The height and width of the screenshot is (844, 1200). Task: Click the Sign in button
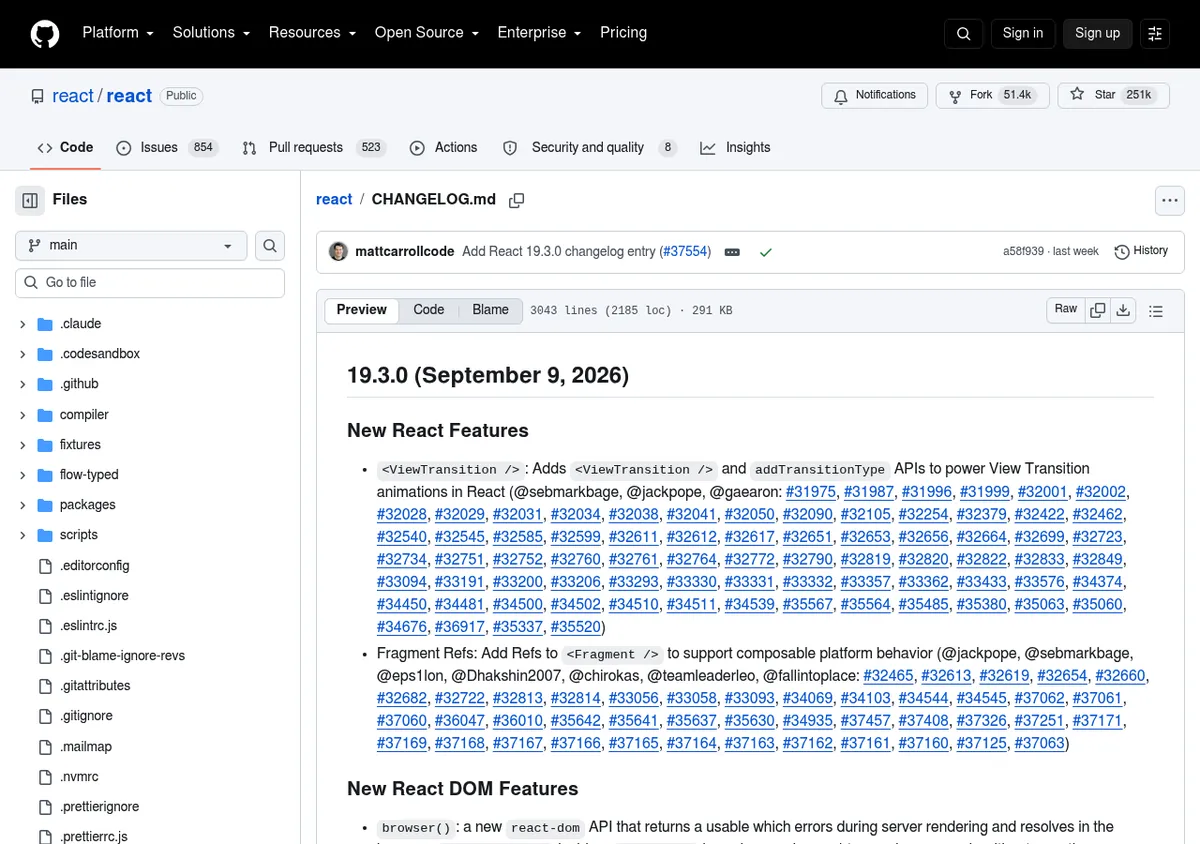(1023, 33)
